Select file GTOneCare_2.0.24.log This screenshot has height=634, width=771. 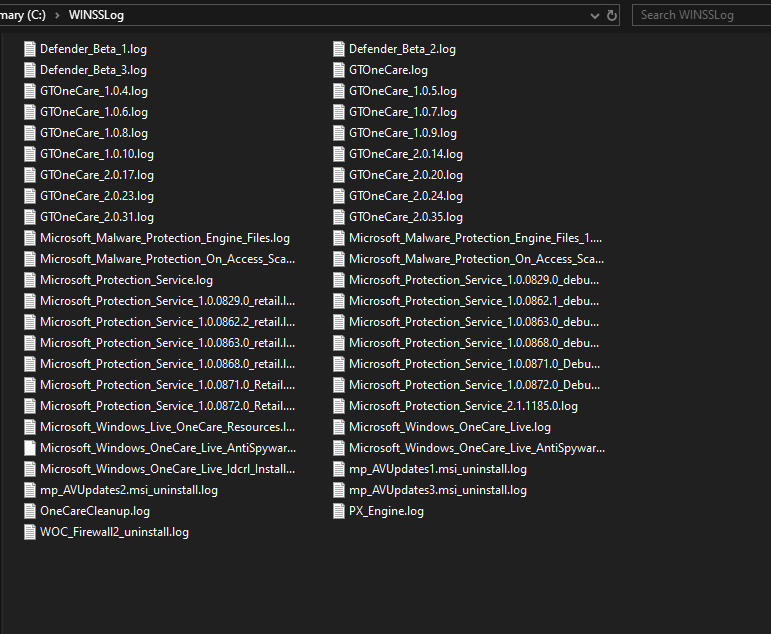(x=398, y=196)
